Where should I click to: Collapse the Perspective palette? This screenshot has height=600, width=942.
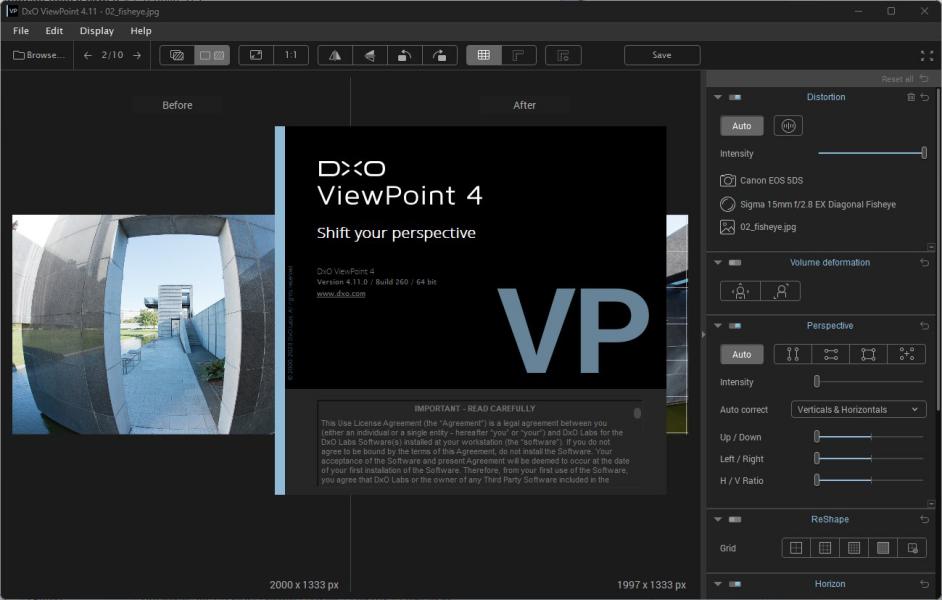(718, 326)
